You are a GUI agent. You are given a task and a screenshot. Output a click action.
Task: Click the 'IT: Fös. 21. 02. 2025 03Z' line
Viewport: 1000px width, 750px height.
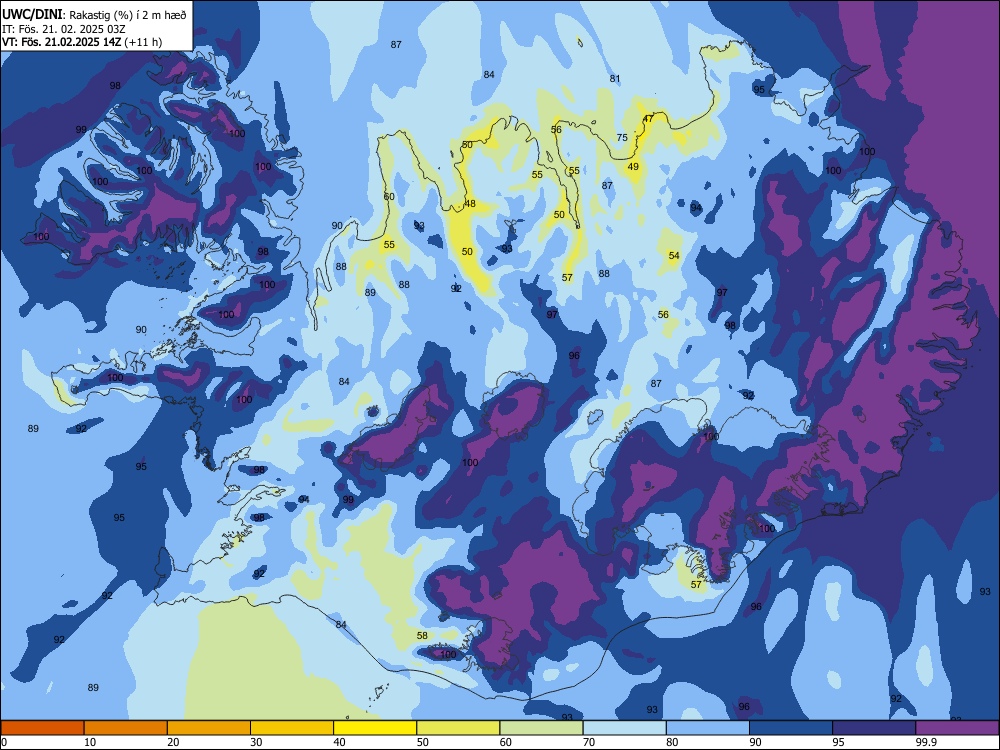coord(64,29)
